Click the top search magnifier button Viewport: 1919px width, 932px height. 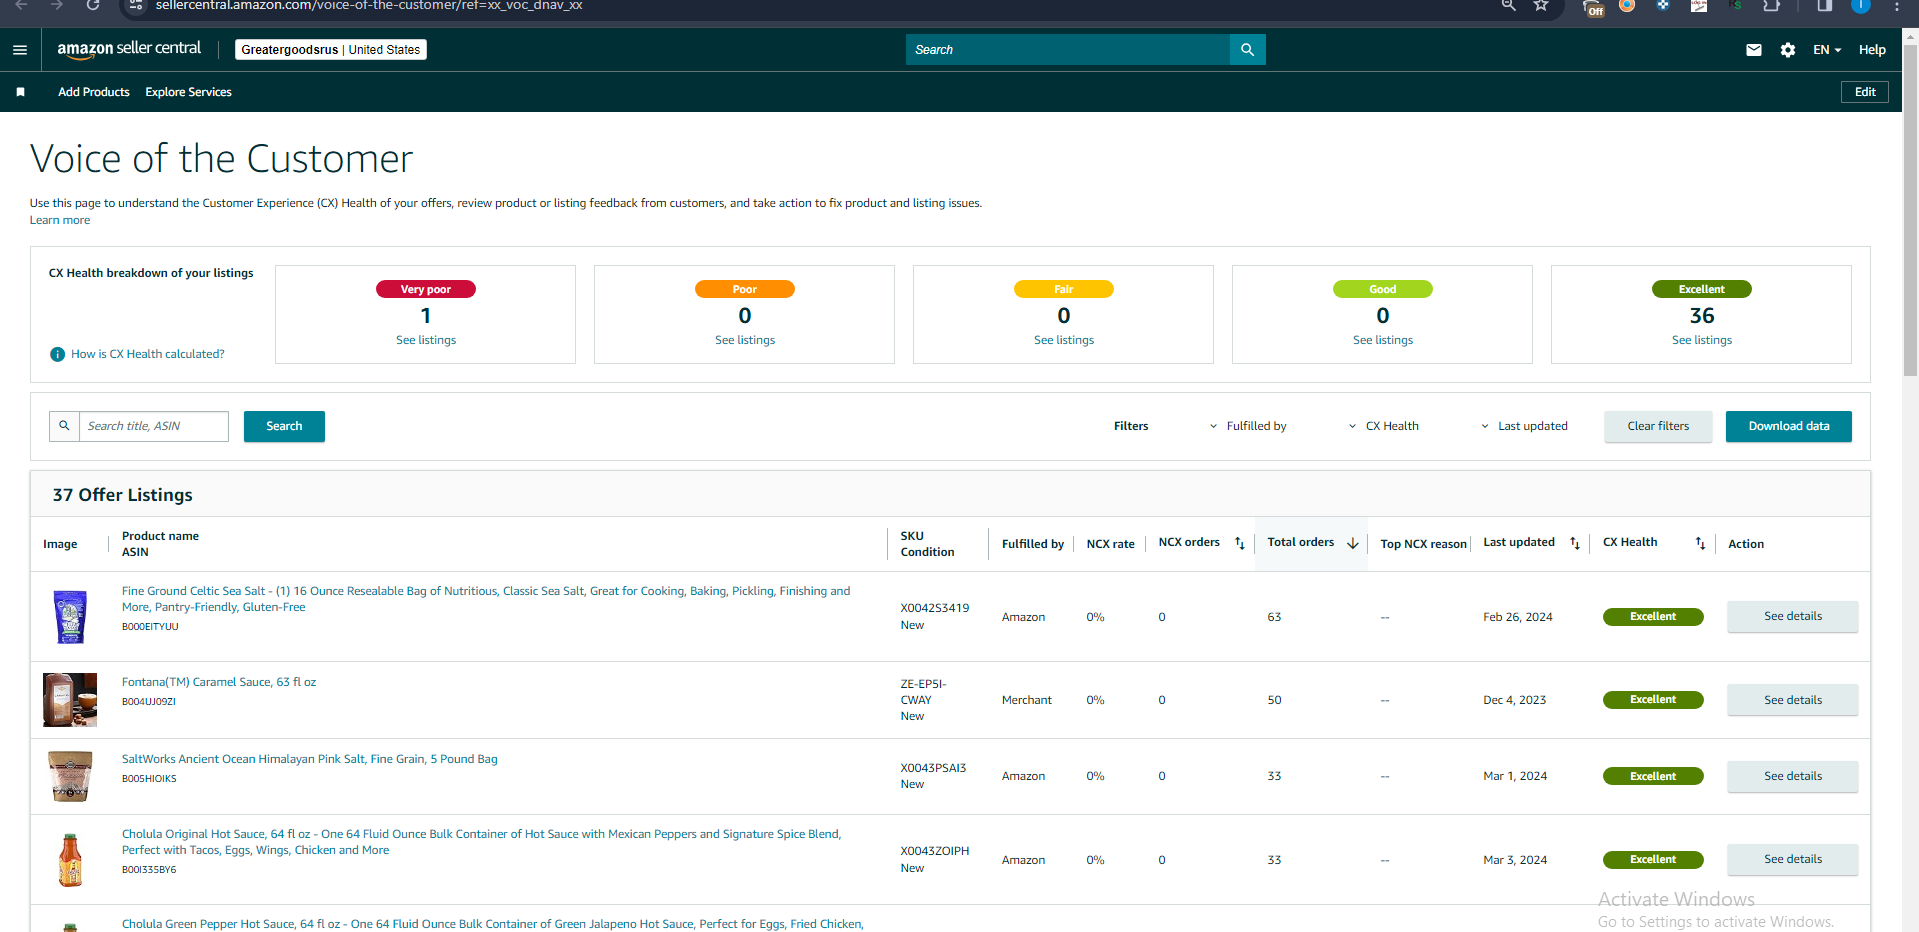pos(1247,50)
